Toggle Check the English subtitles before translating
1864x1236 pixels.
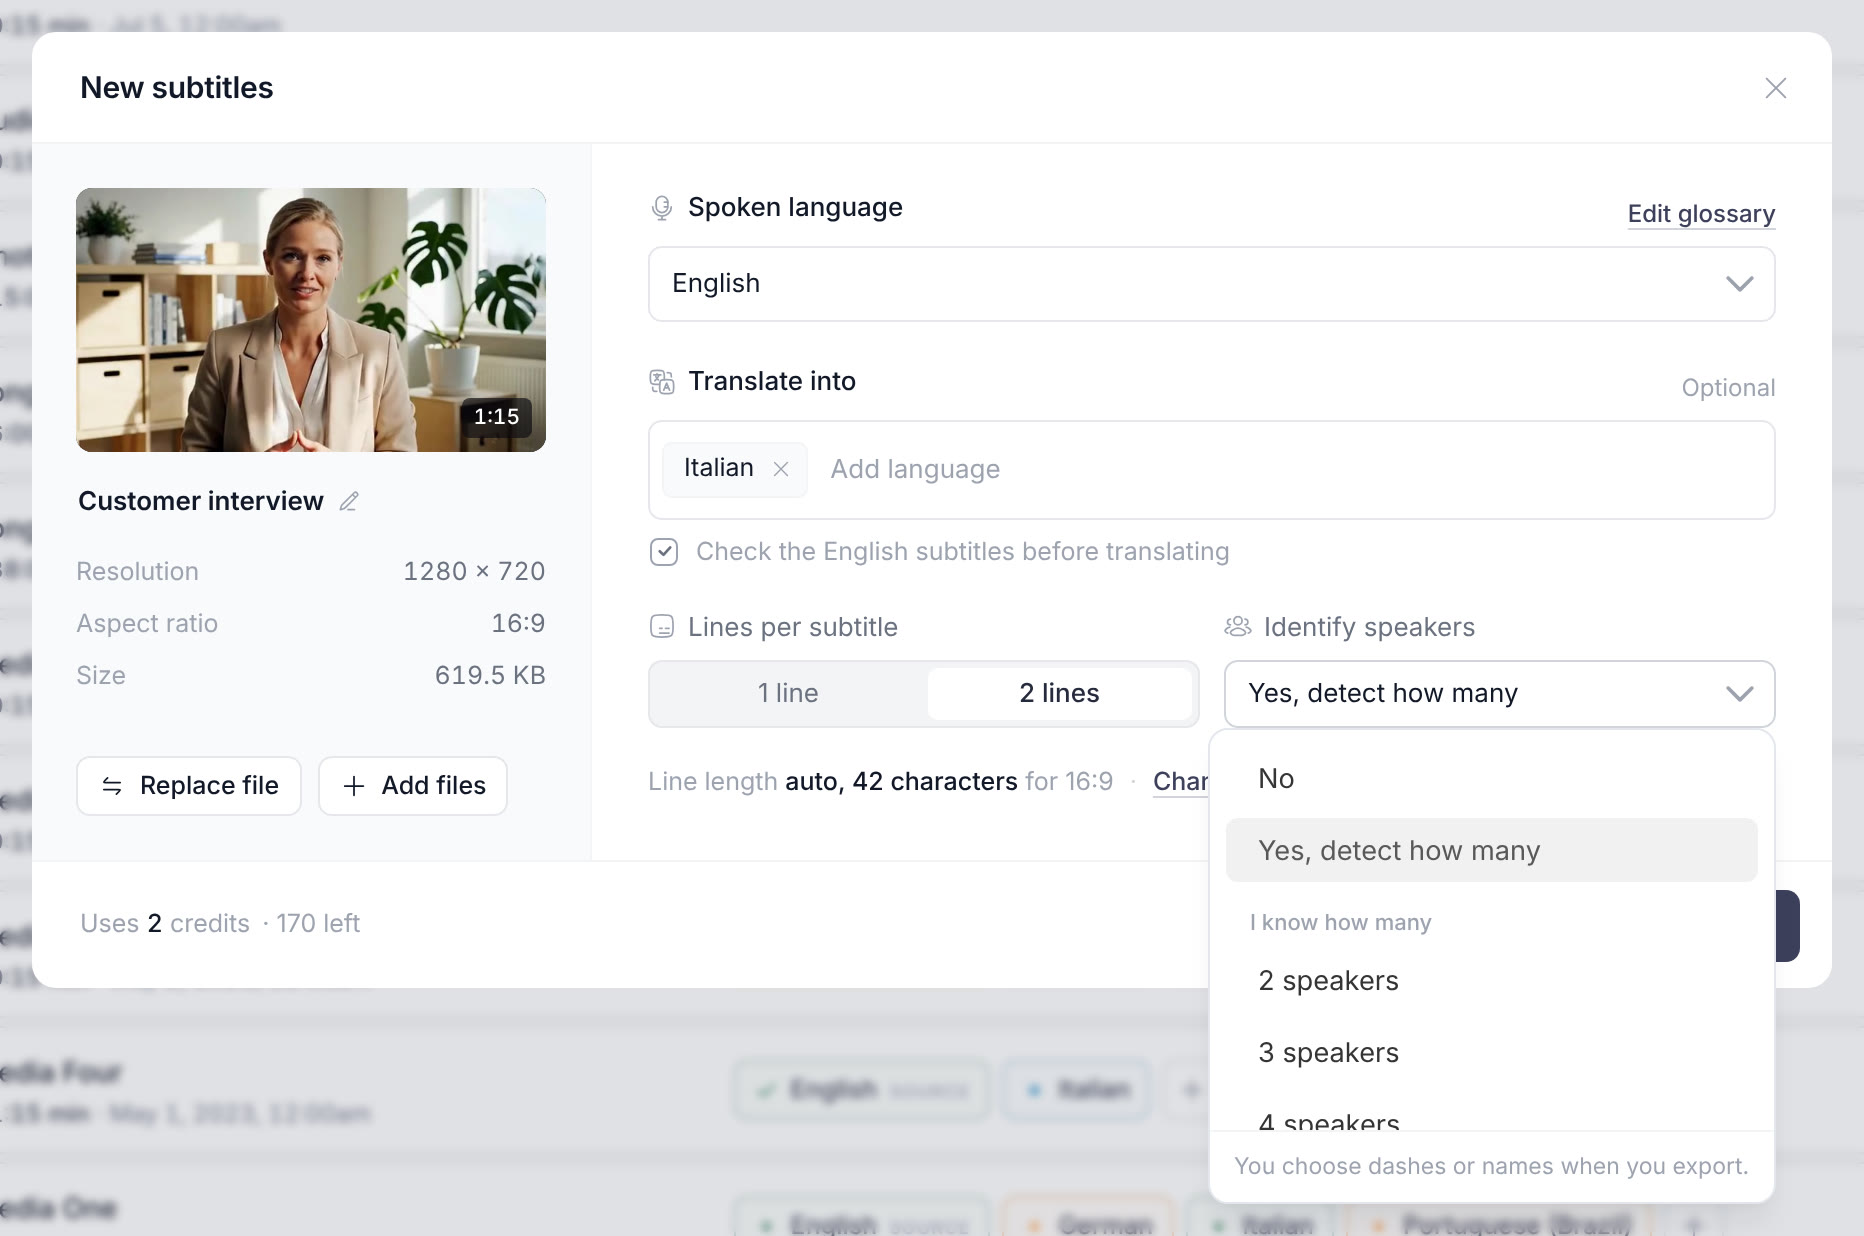[664, 552]
